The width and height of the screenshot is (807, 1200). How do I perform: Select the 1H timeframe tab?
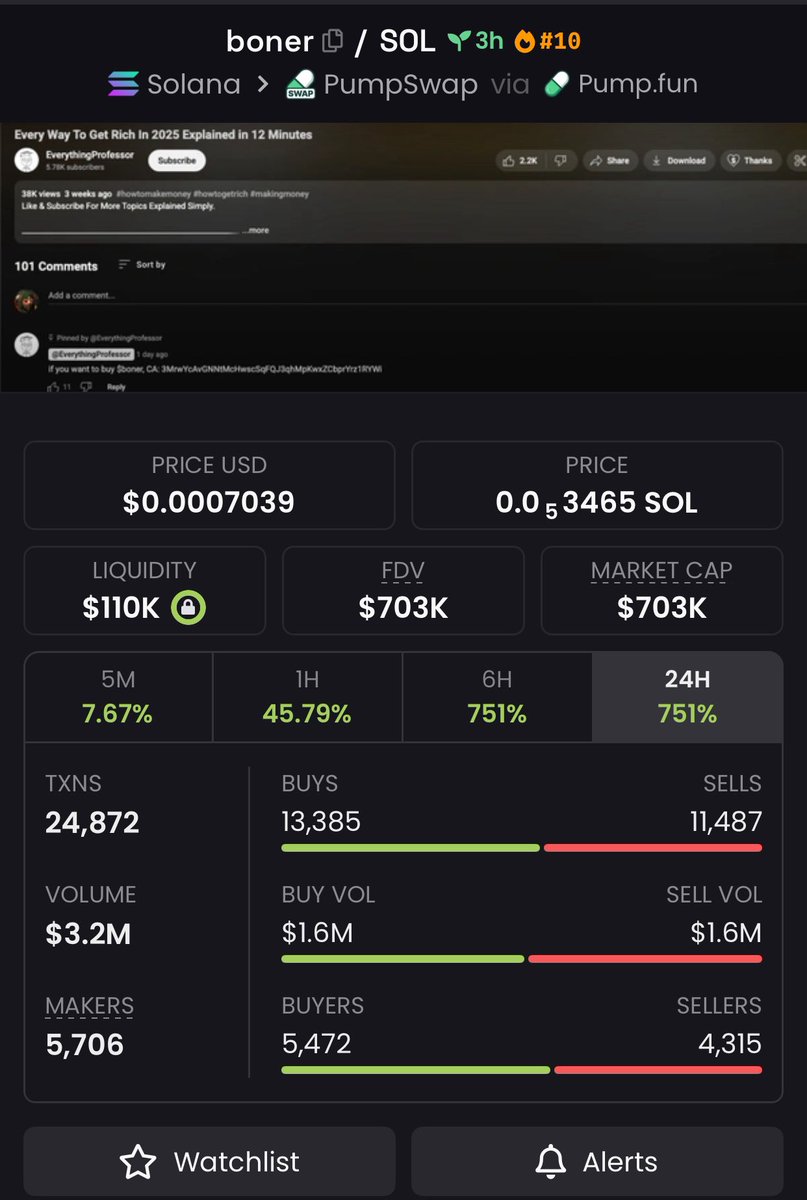[307, 697]
